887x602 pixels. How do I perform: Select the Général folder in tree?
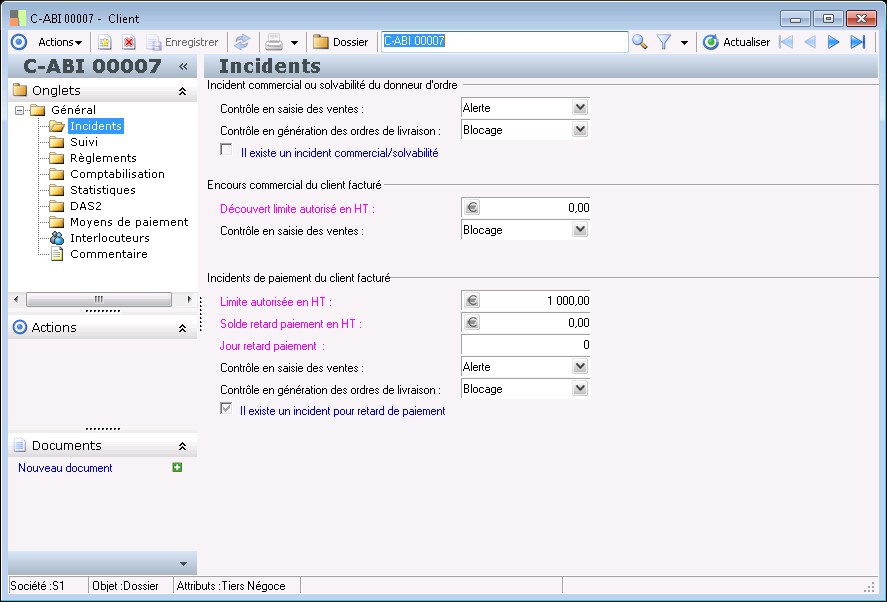pyautogui.click(x=73, y=110)
